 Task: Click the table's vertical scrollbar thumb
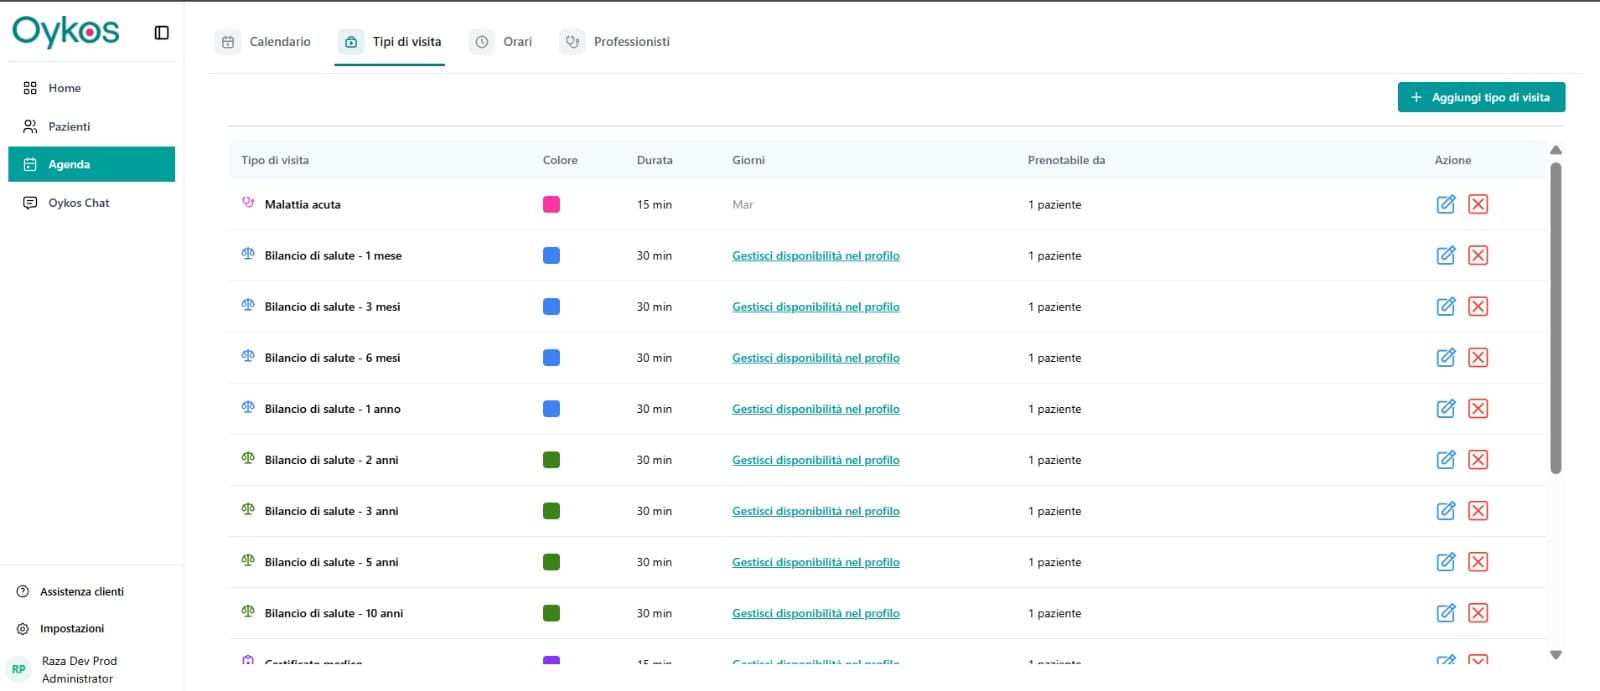(1555, 317)
